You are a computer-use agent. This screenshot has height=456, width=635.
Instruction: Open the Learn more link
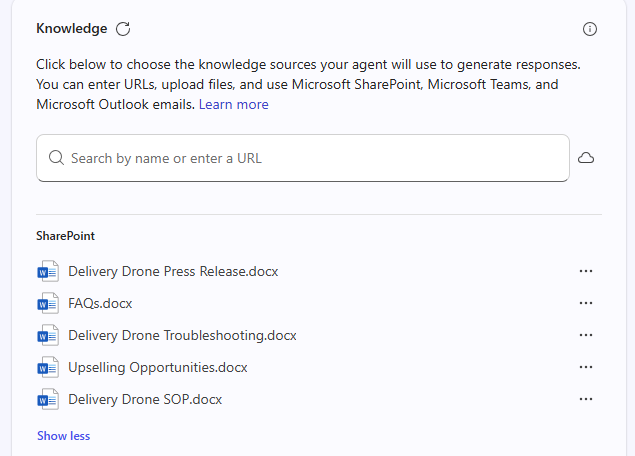(233, 104)
